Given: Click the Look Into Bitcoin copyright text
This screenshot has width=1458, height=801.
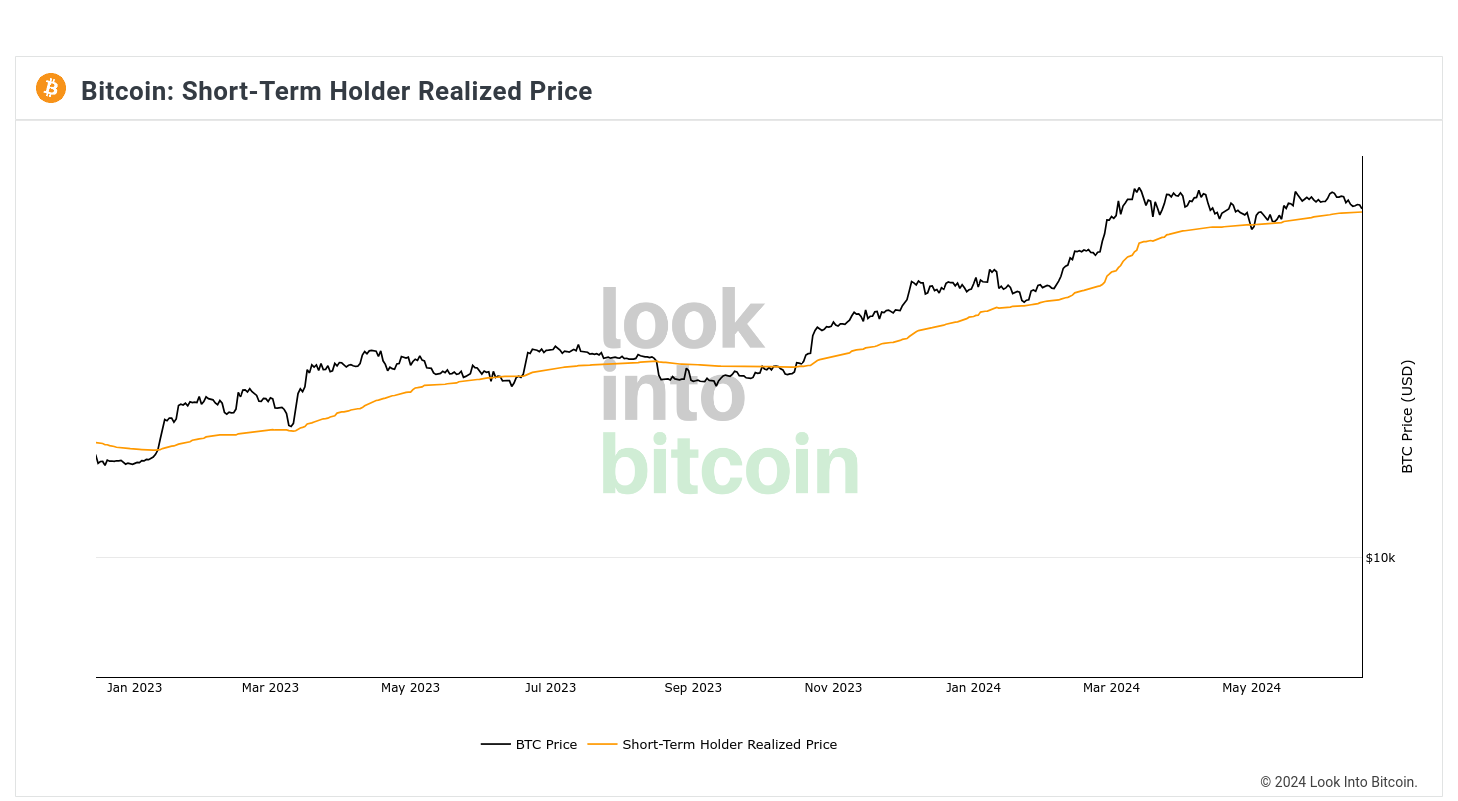Looking at the screenshot, I should (1339, 782).
